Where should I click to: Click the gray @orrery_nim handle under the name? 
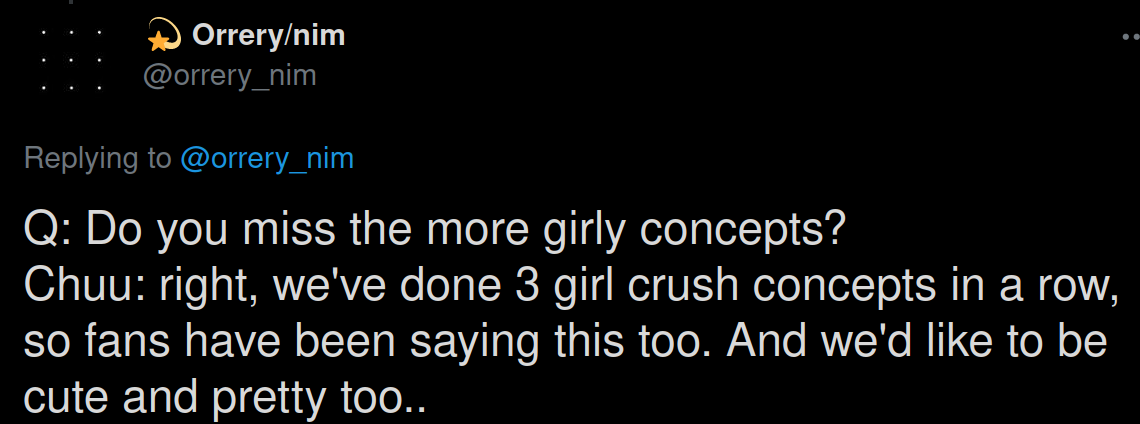pos(230,75)
